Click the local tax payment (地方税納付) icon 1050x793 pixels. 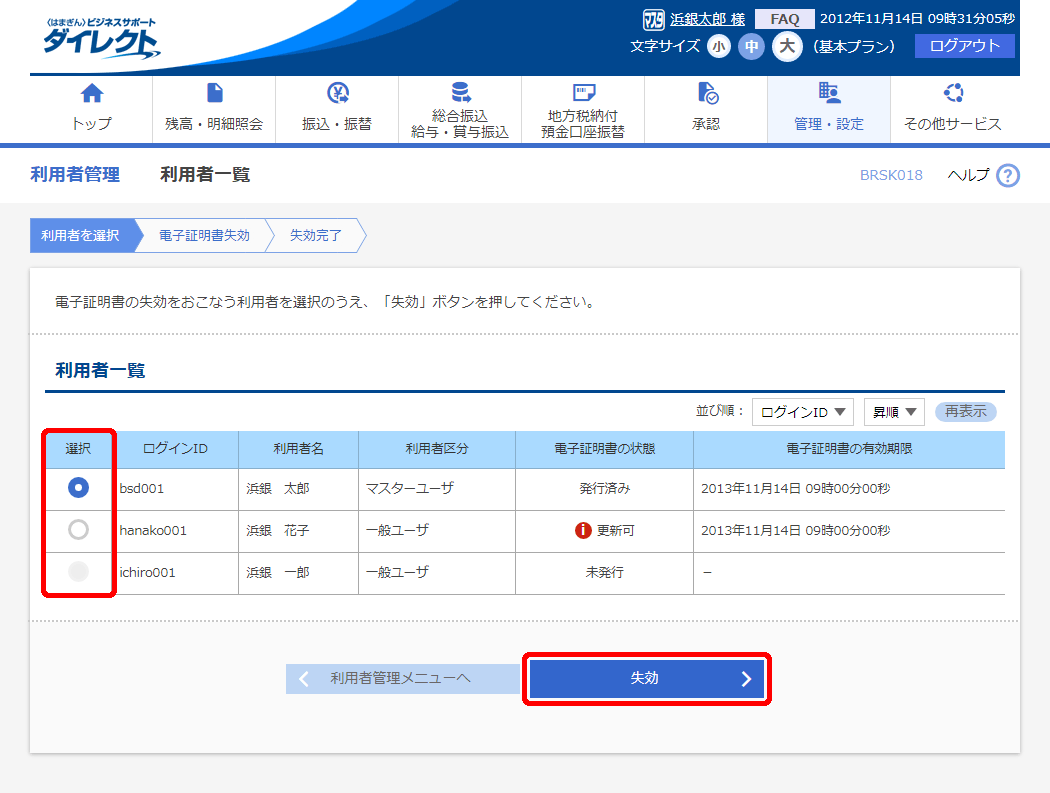tap(583, 93)
